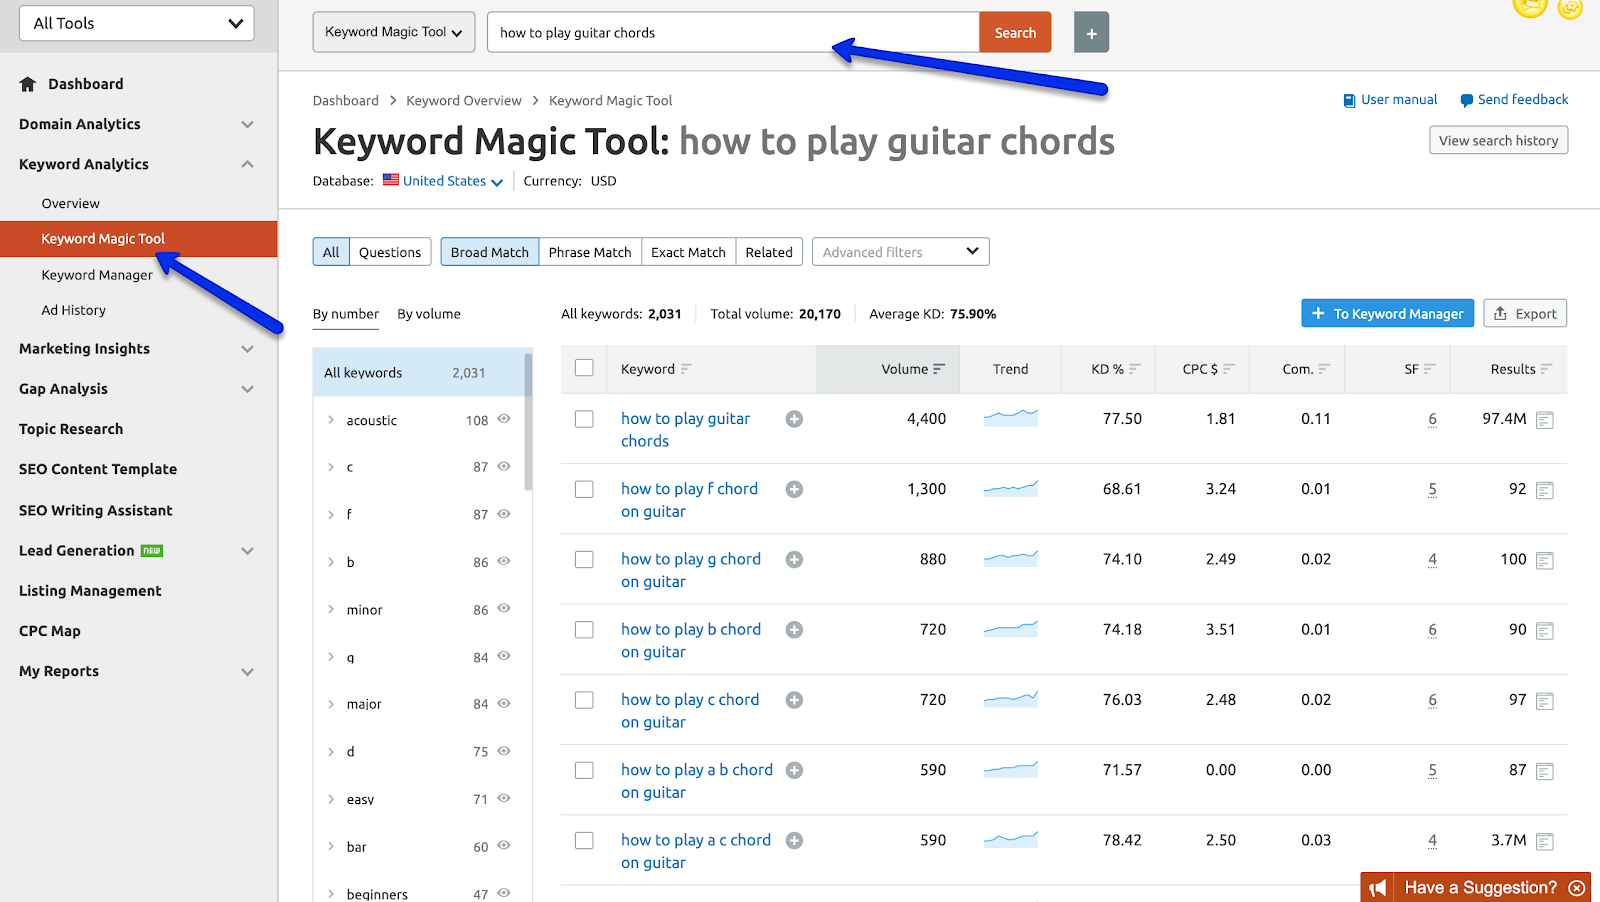Open SERP results icon for the 92 results row
The height and width of the screenshot is (902, 1600).
(x=1545, y=490)
